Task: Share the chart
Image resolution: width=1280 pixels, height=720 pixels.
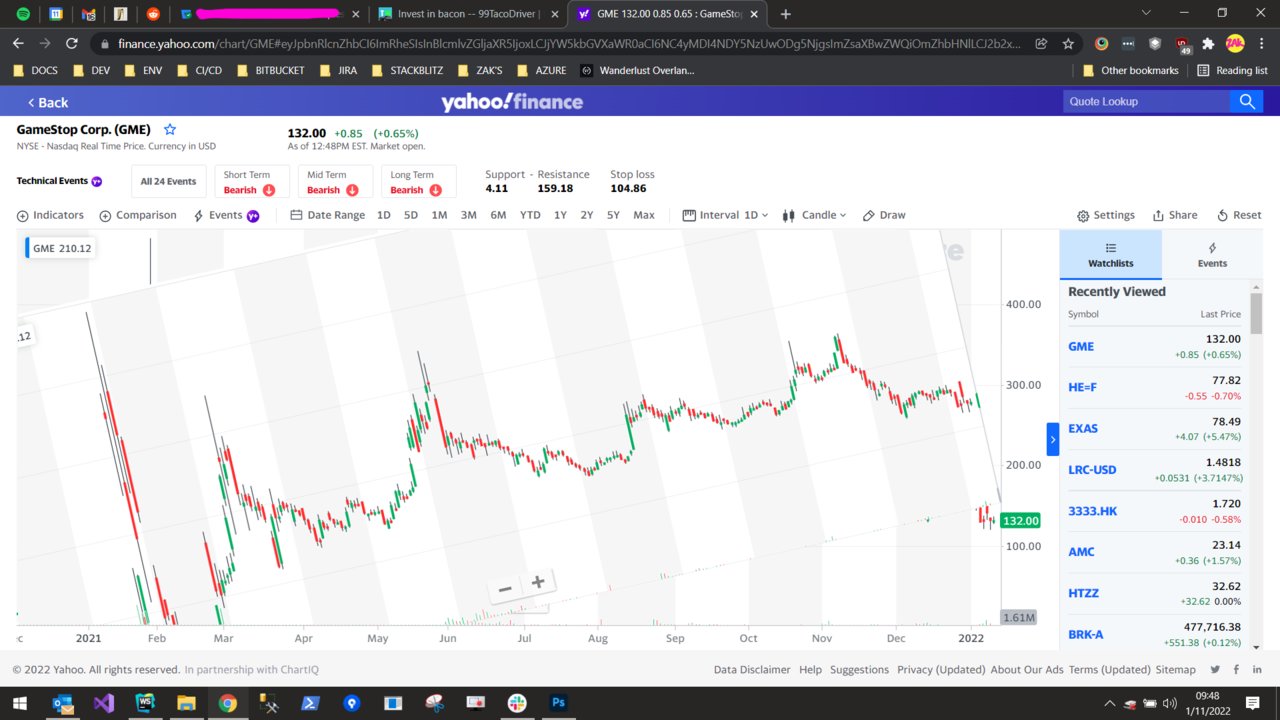Action: coord(1175,215)
